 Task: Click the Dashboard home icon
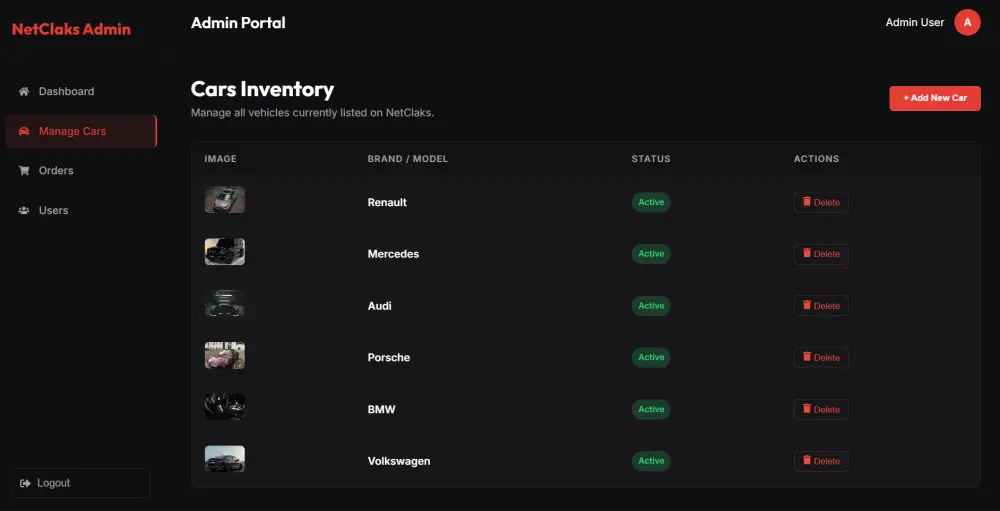pyautogui.click(x=24, y=91)
